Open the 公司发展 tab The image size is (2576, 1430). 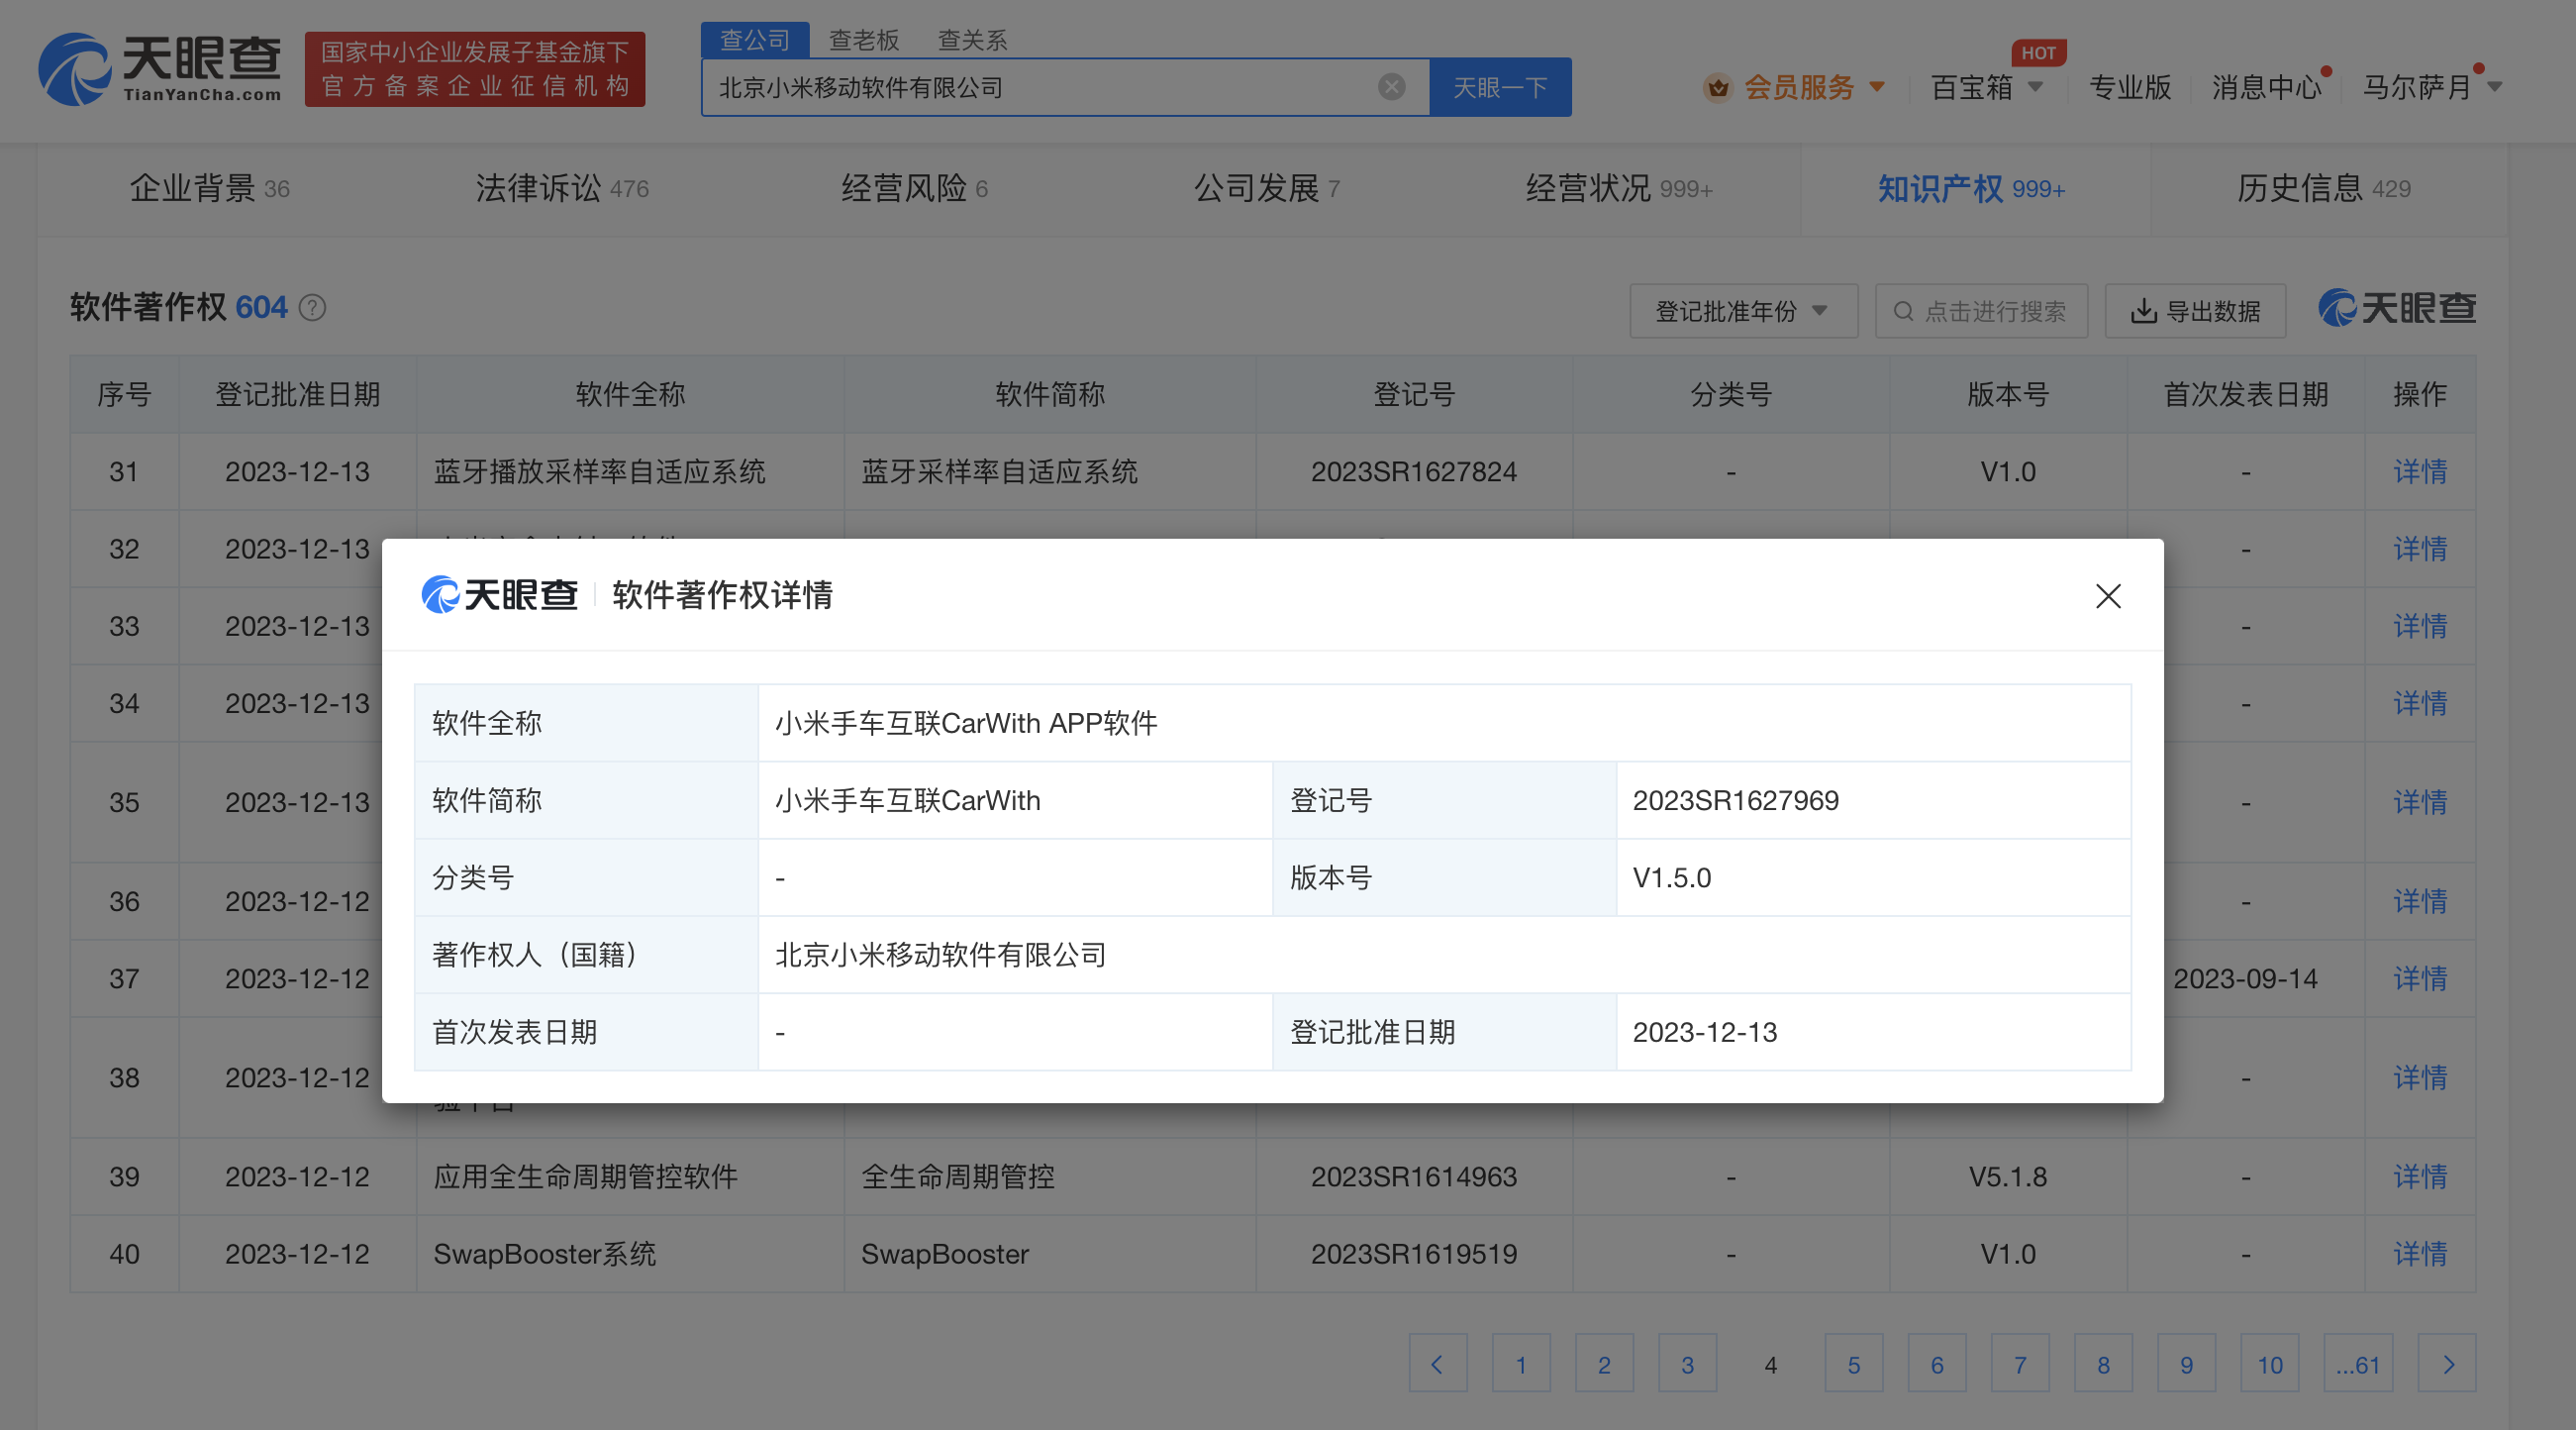pos(1266,188)
